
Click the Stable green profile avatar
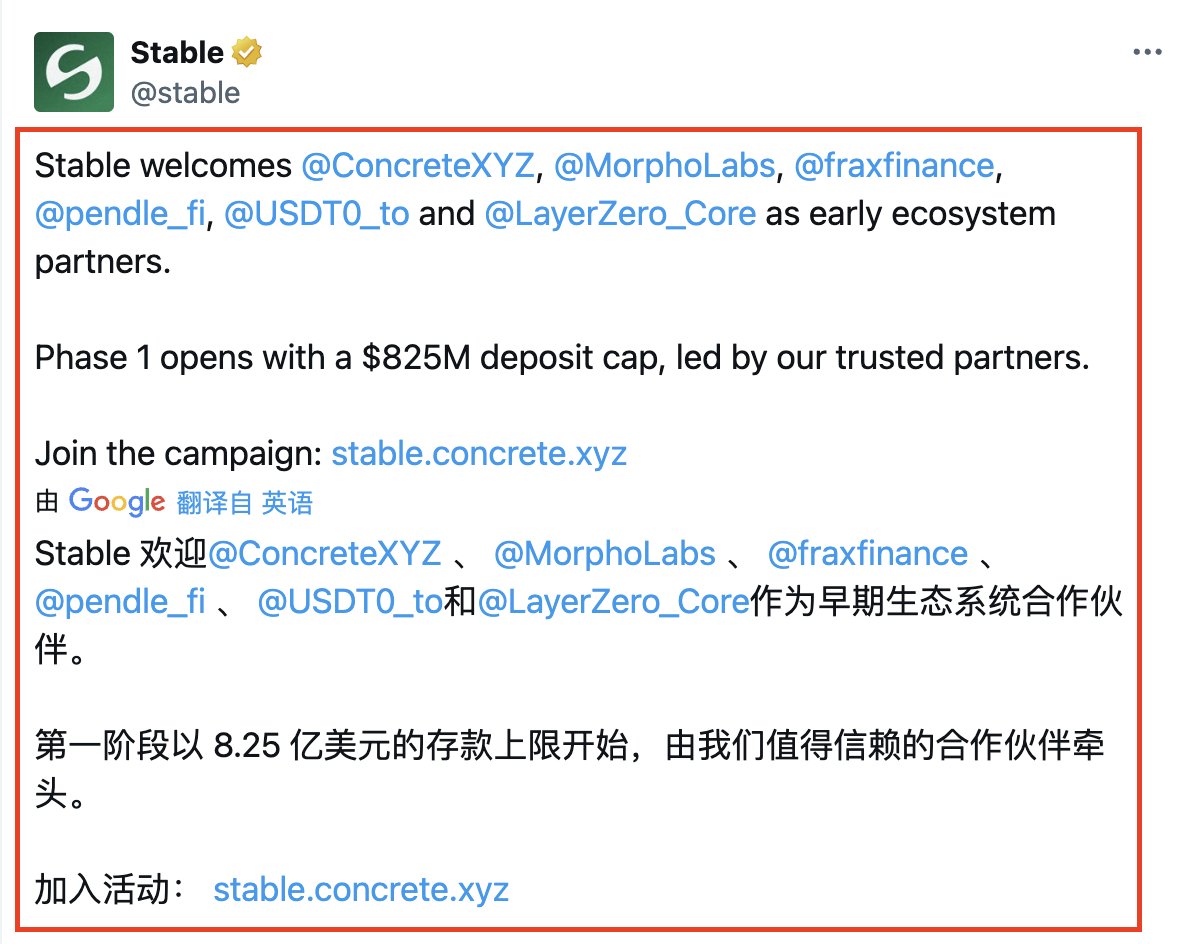(73, 72)
